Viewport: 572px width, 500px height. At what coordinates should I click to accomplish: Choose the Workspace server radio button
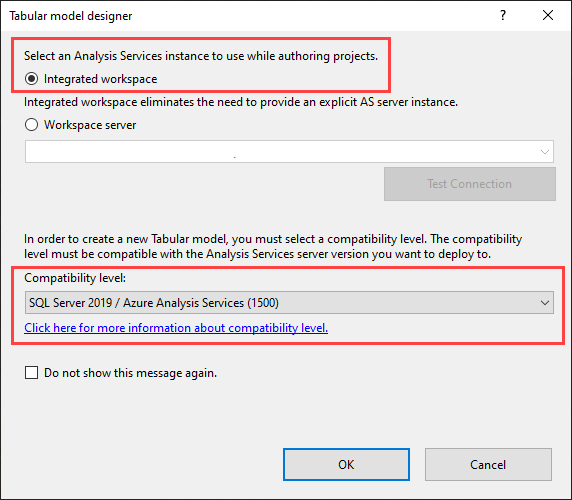31,125
